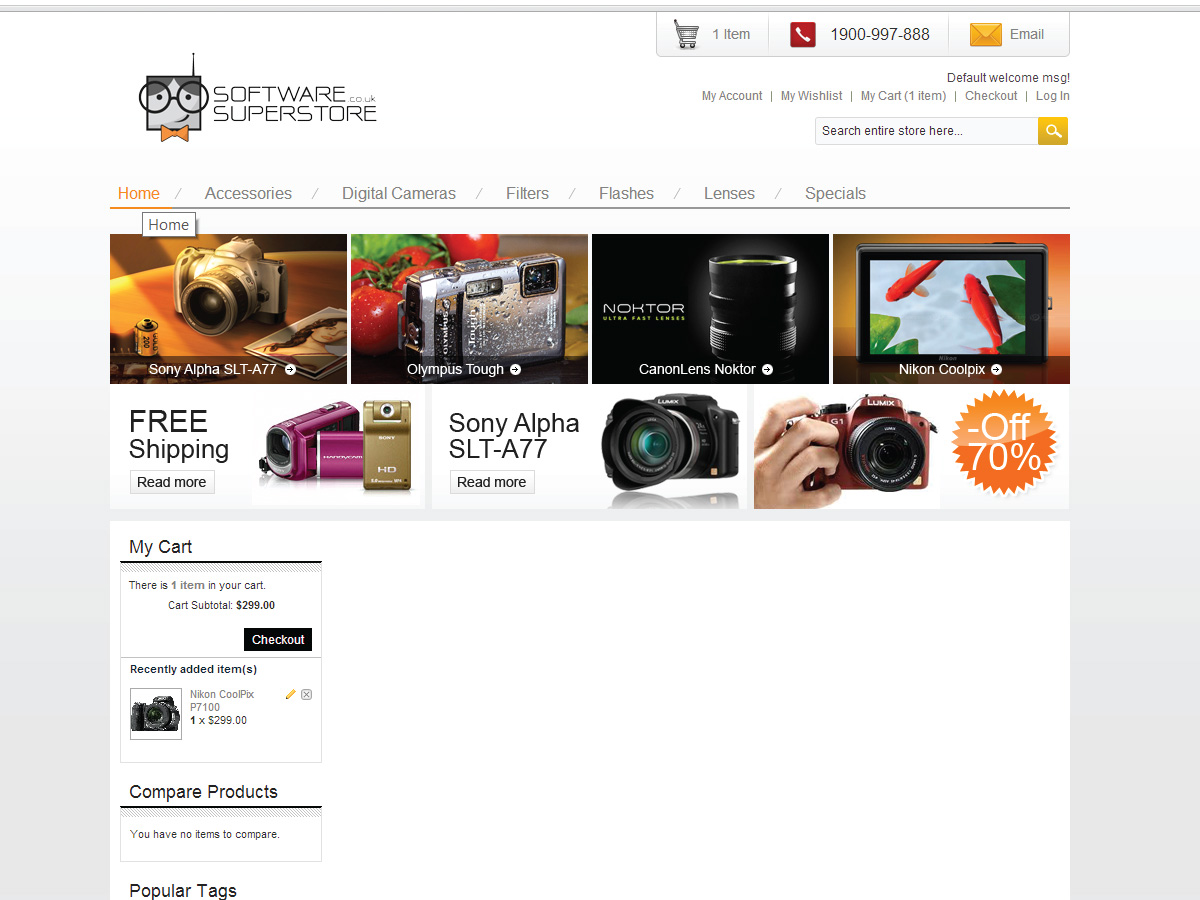Click Read more under Sony Alpha SLT-A77 banner
1200x900 pixels.
[x=492, y=482]
